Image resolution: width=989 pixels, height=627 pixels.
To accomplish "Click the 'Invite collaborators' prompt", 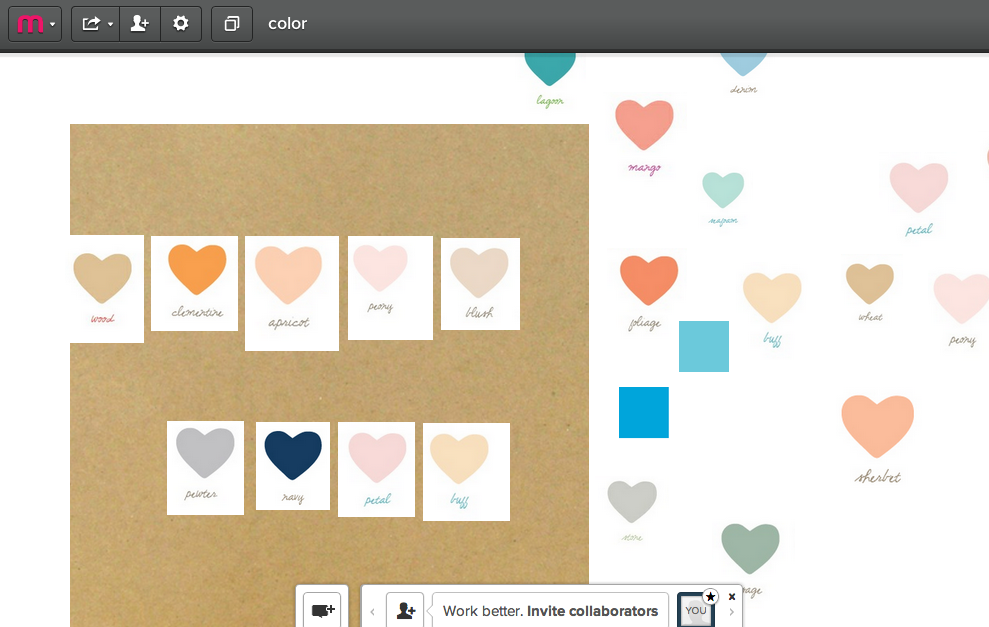I will (550, 611).
